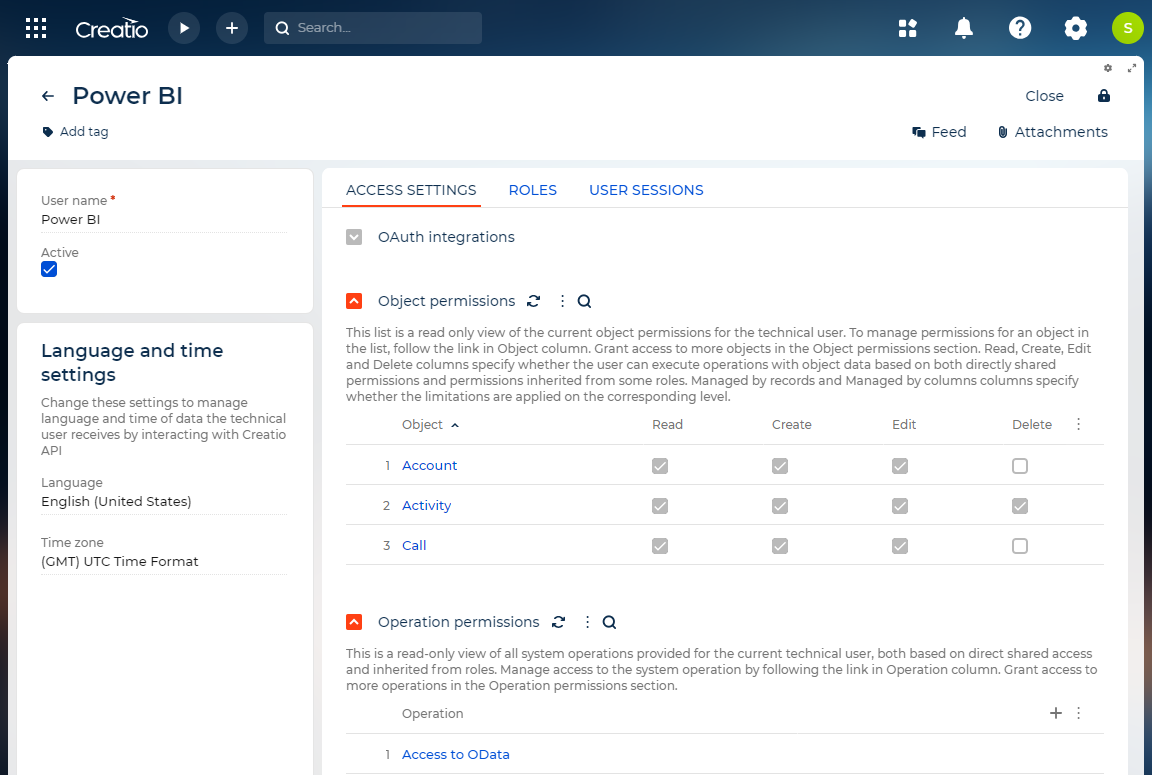Go back with the left arrow
1152x775 pixels.
(x=48, y=95)
